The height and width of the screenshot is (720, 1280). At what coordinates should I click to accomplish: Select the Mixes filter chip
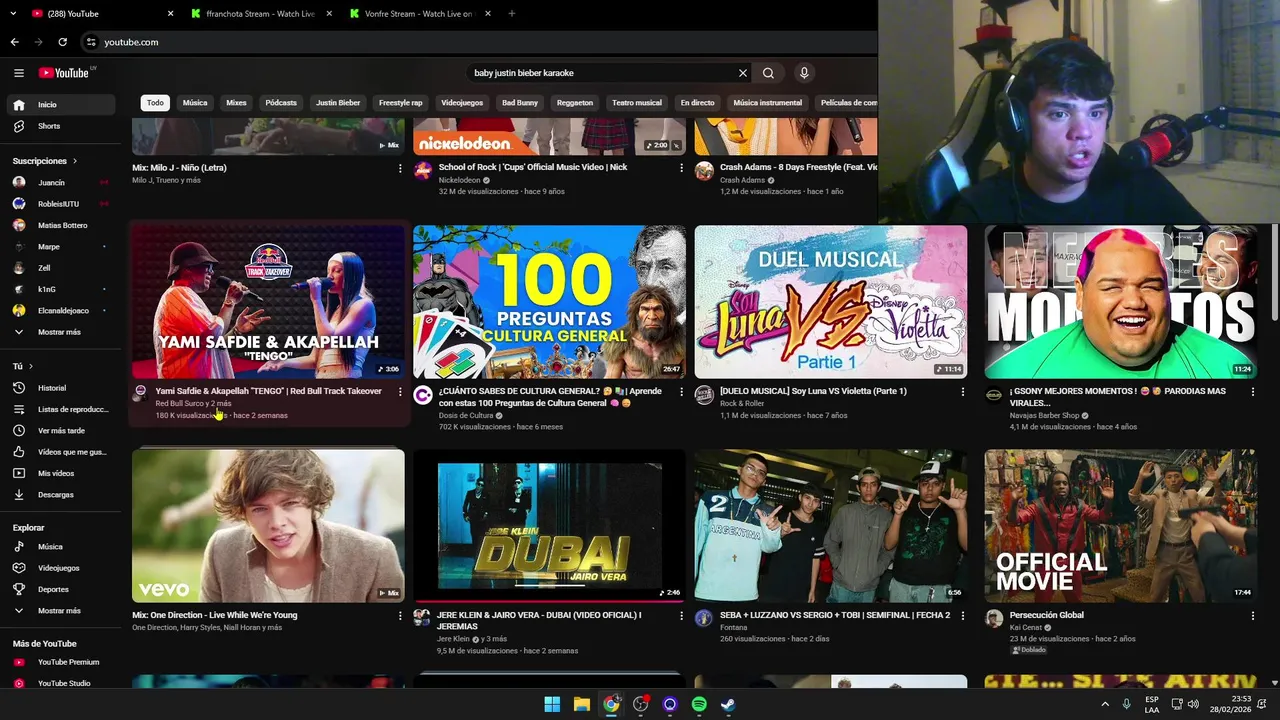(x=236, y=103)
